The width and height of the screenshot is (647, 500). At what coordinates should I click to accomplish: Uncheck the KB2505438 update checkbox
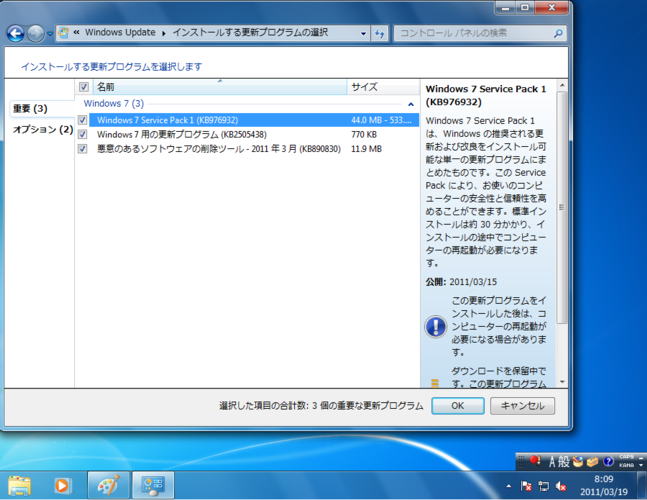83,134
